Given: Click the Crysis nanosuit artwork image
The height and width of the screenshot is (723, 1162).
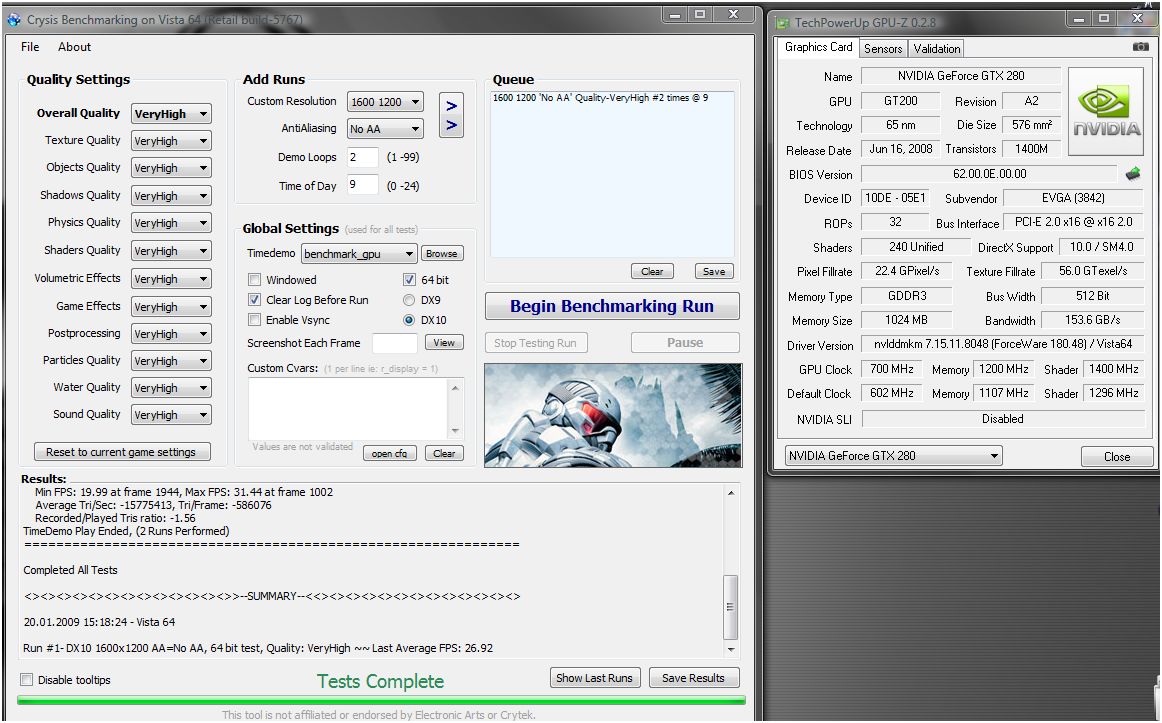Looking at the screenshot, I should [x=613, y=415].
